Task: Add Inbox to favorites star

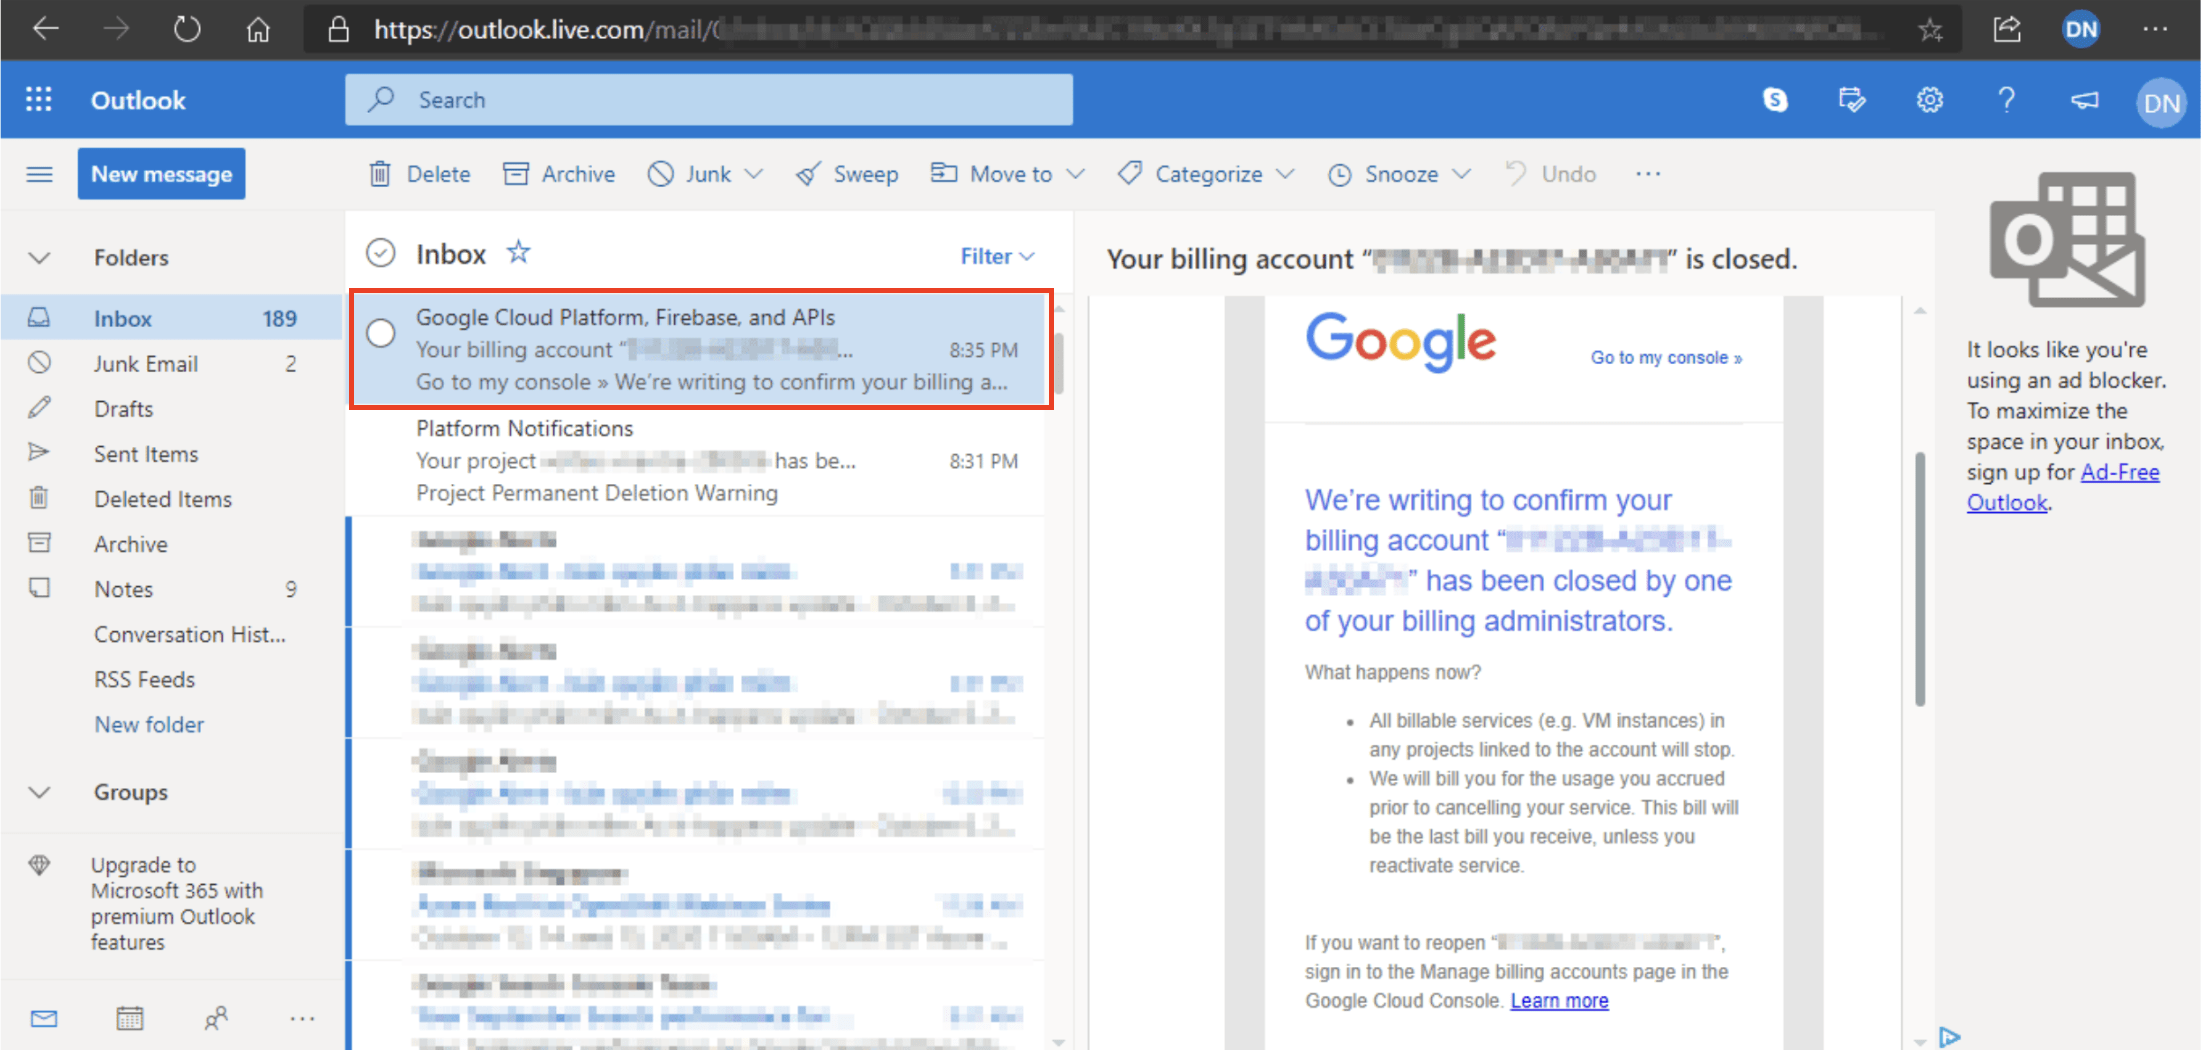Action: pyautogui.click(x=518, y=252)
